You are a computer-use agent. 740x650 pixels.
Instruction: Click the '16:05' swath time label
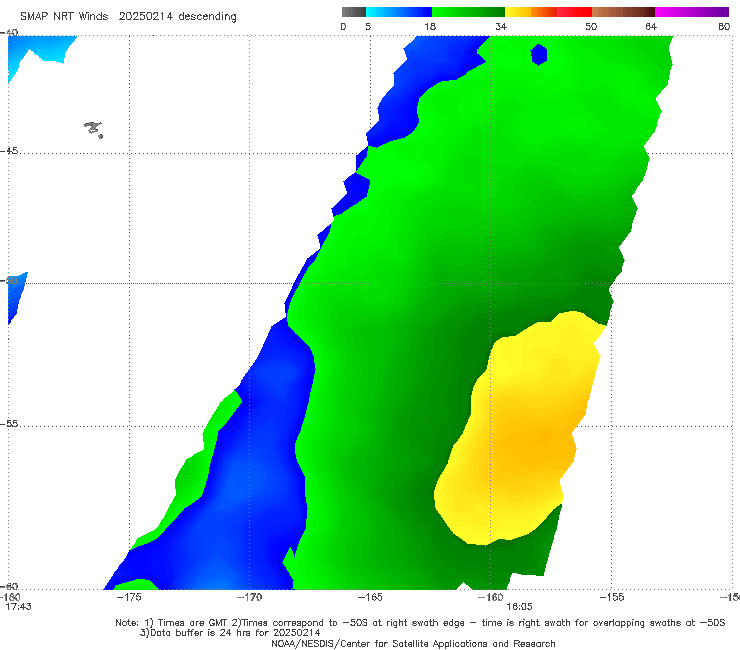[x=519, y=607]
